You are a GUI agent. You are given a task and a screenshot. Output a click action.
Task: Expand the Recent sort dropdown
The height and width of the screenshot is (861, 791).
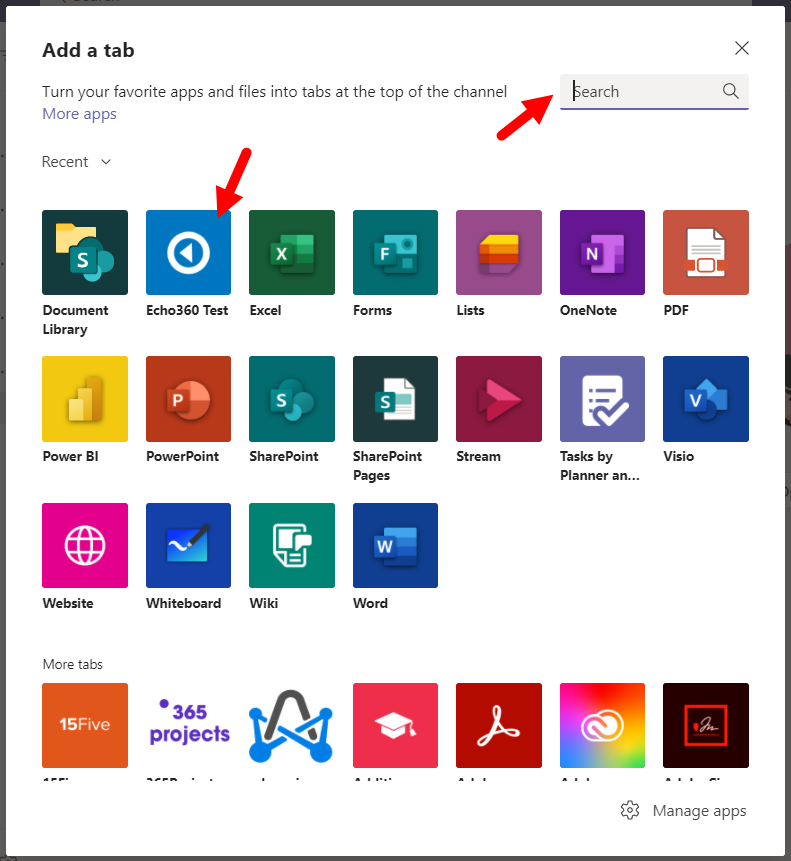pyautogui.click(x=76, y=162)
